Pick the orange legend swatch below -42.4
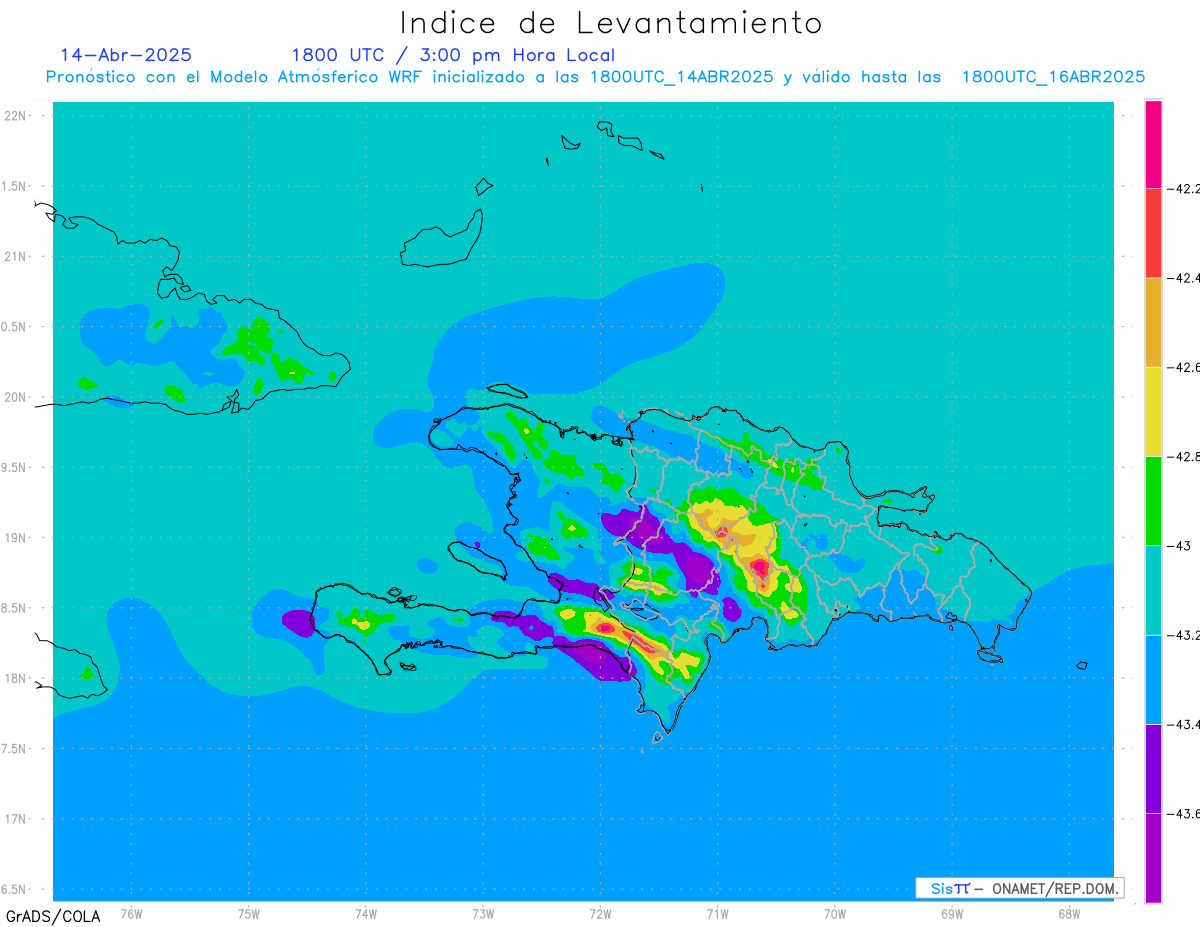The image size is (1200, 927). coord(1153,322)
